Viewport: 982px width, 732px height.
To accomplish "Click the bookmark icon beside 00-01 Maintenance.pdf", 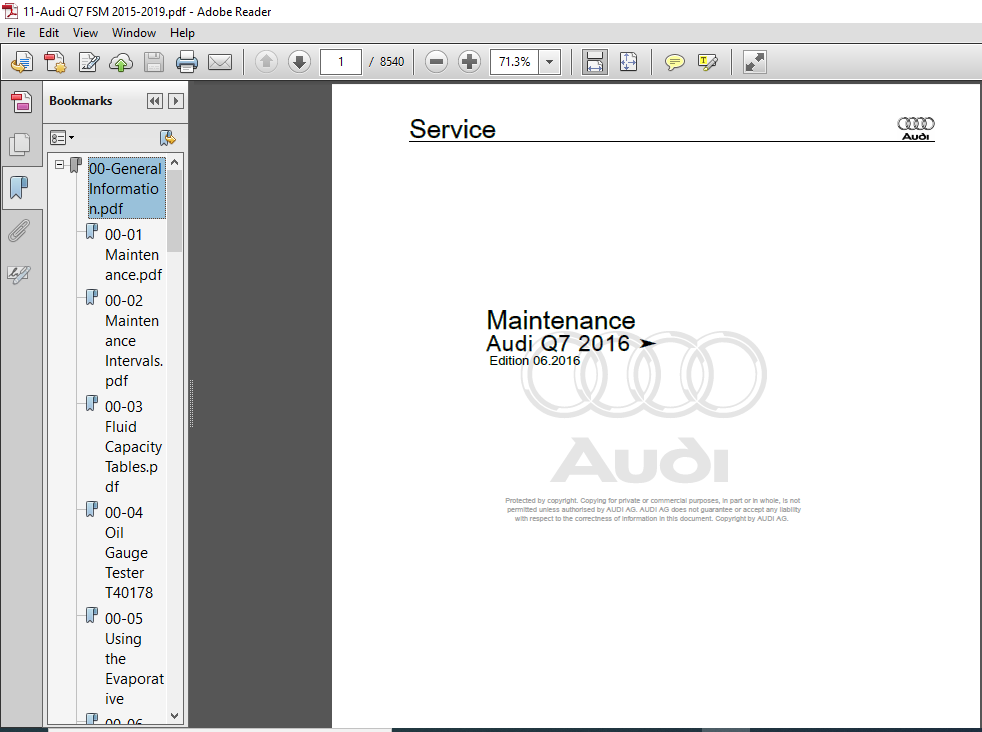I will pos(91,232).
